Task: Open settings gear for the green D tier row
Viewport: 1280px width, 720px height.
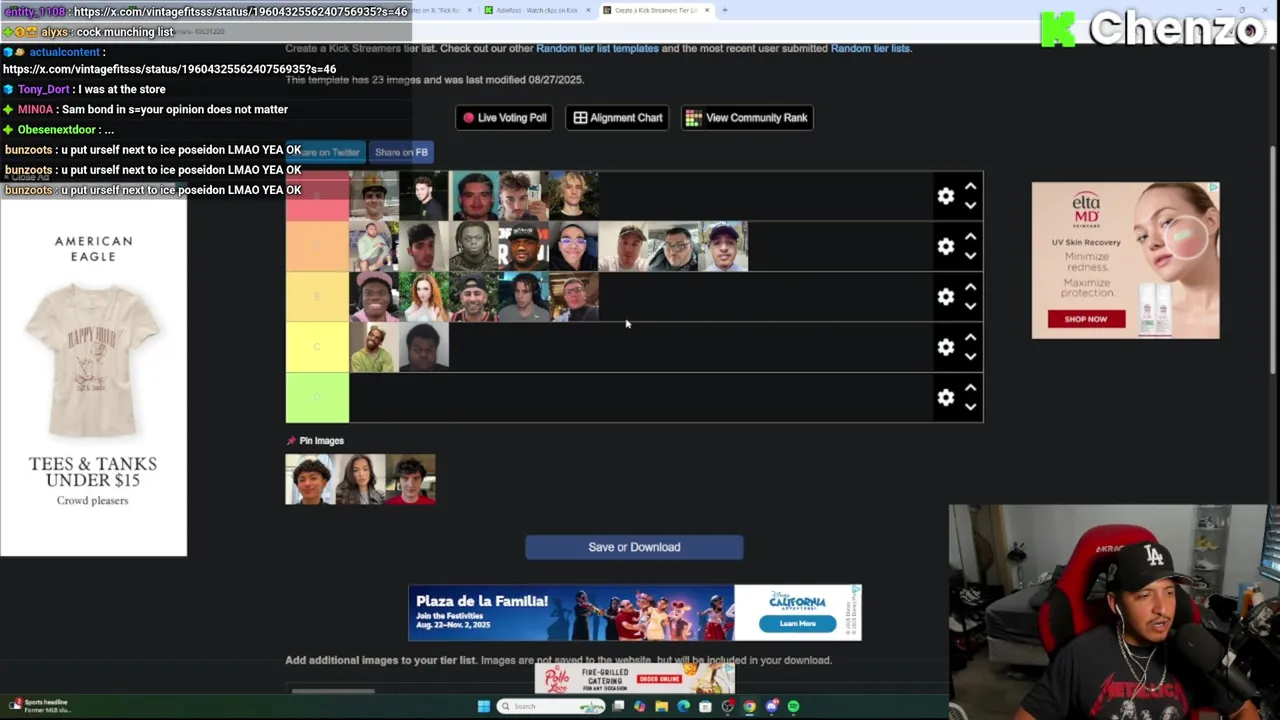Action: 946,397
